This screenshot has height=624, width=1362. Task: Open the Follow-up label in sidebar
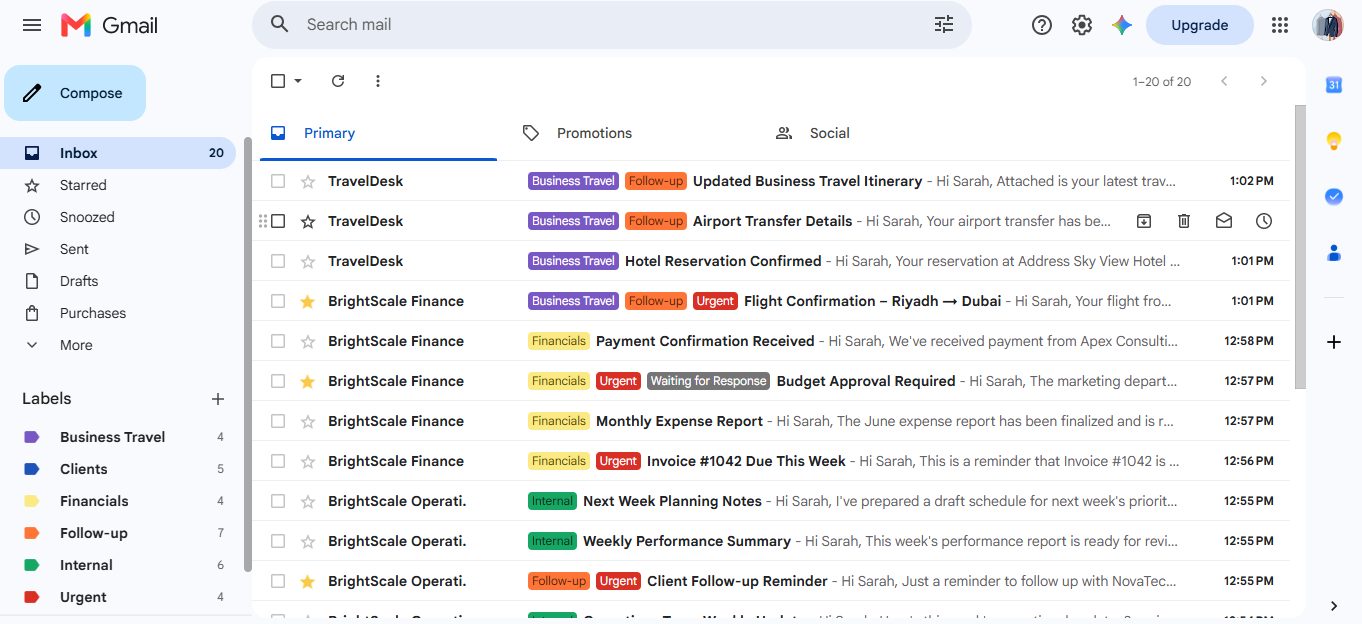pos(118,533)
